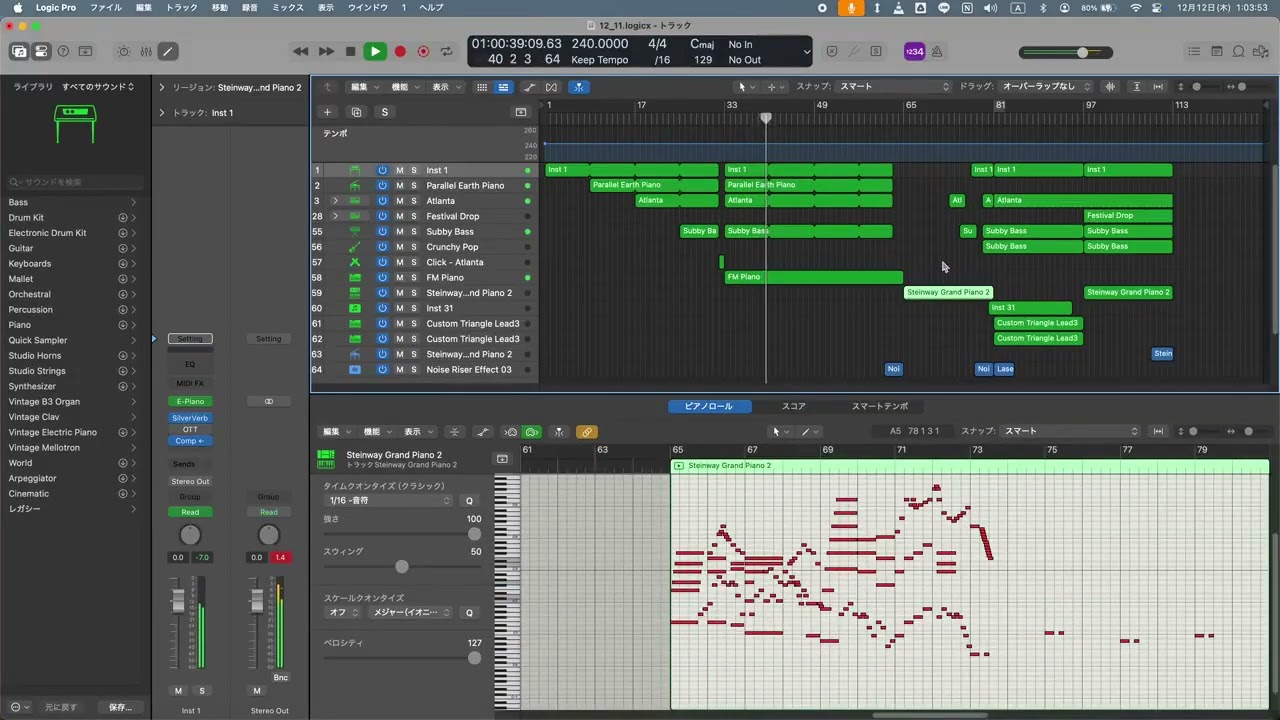Click the green Play button

[x=375, y=51]
